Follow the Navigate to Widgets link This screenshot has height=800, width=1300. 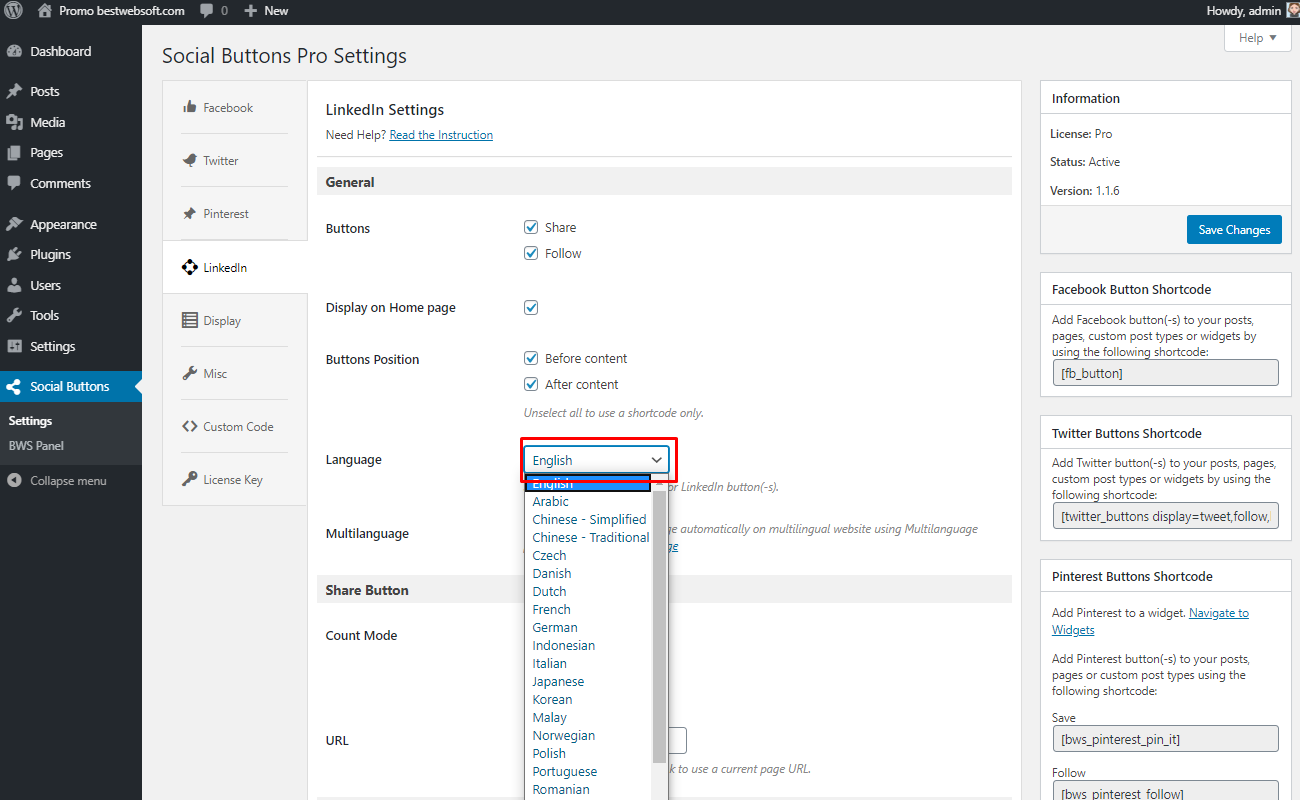(1150, 621)
